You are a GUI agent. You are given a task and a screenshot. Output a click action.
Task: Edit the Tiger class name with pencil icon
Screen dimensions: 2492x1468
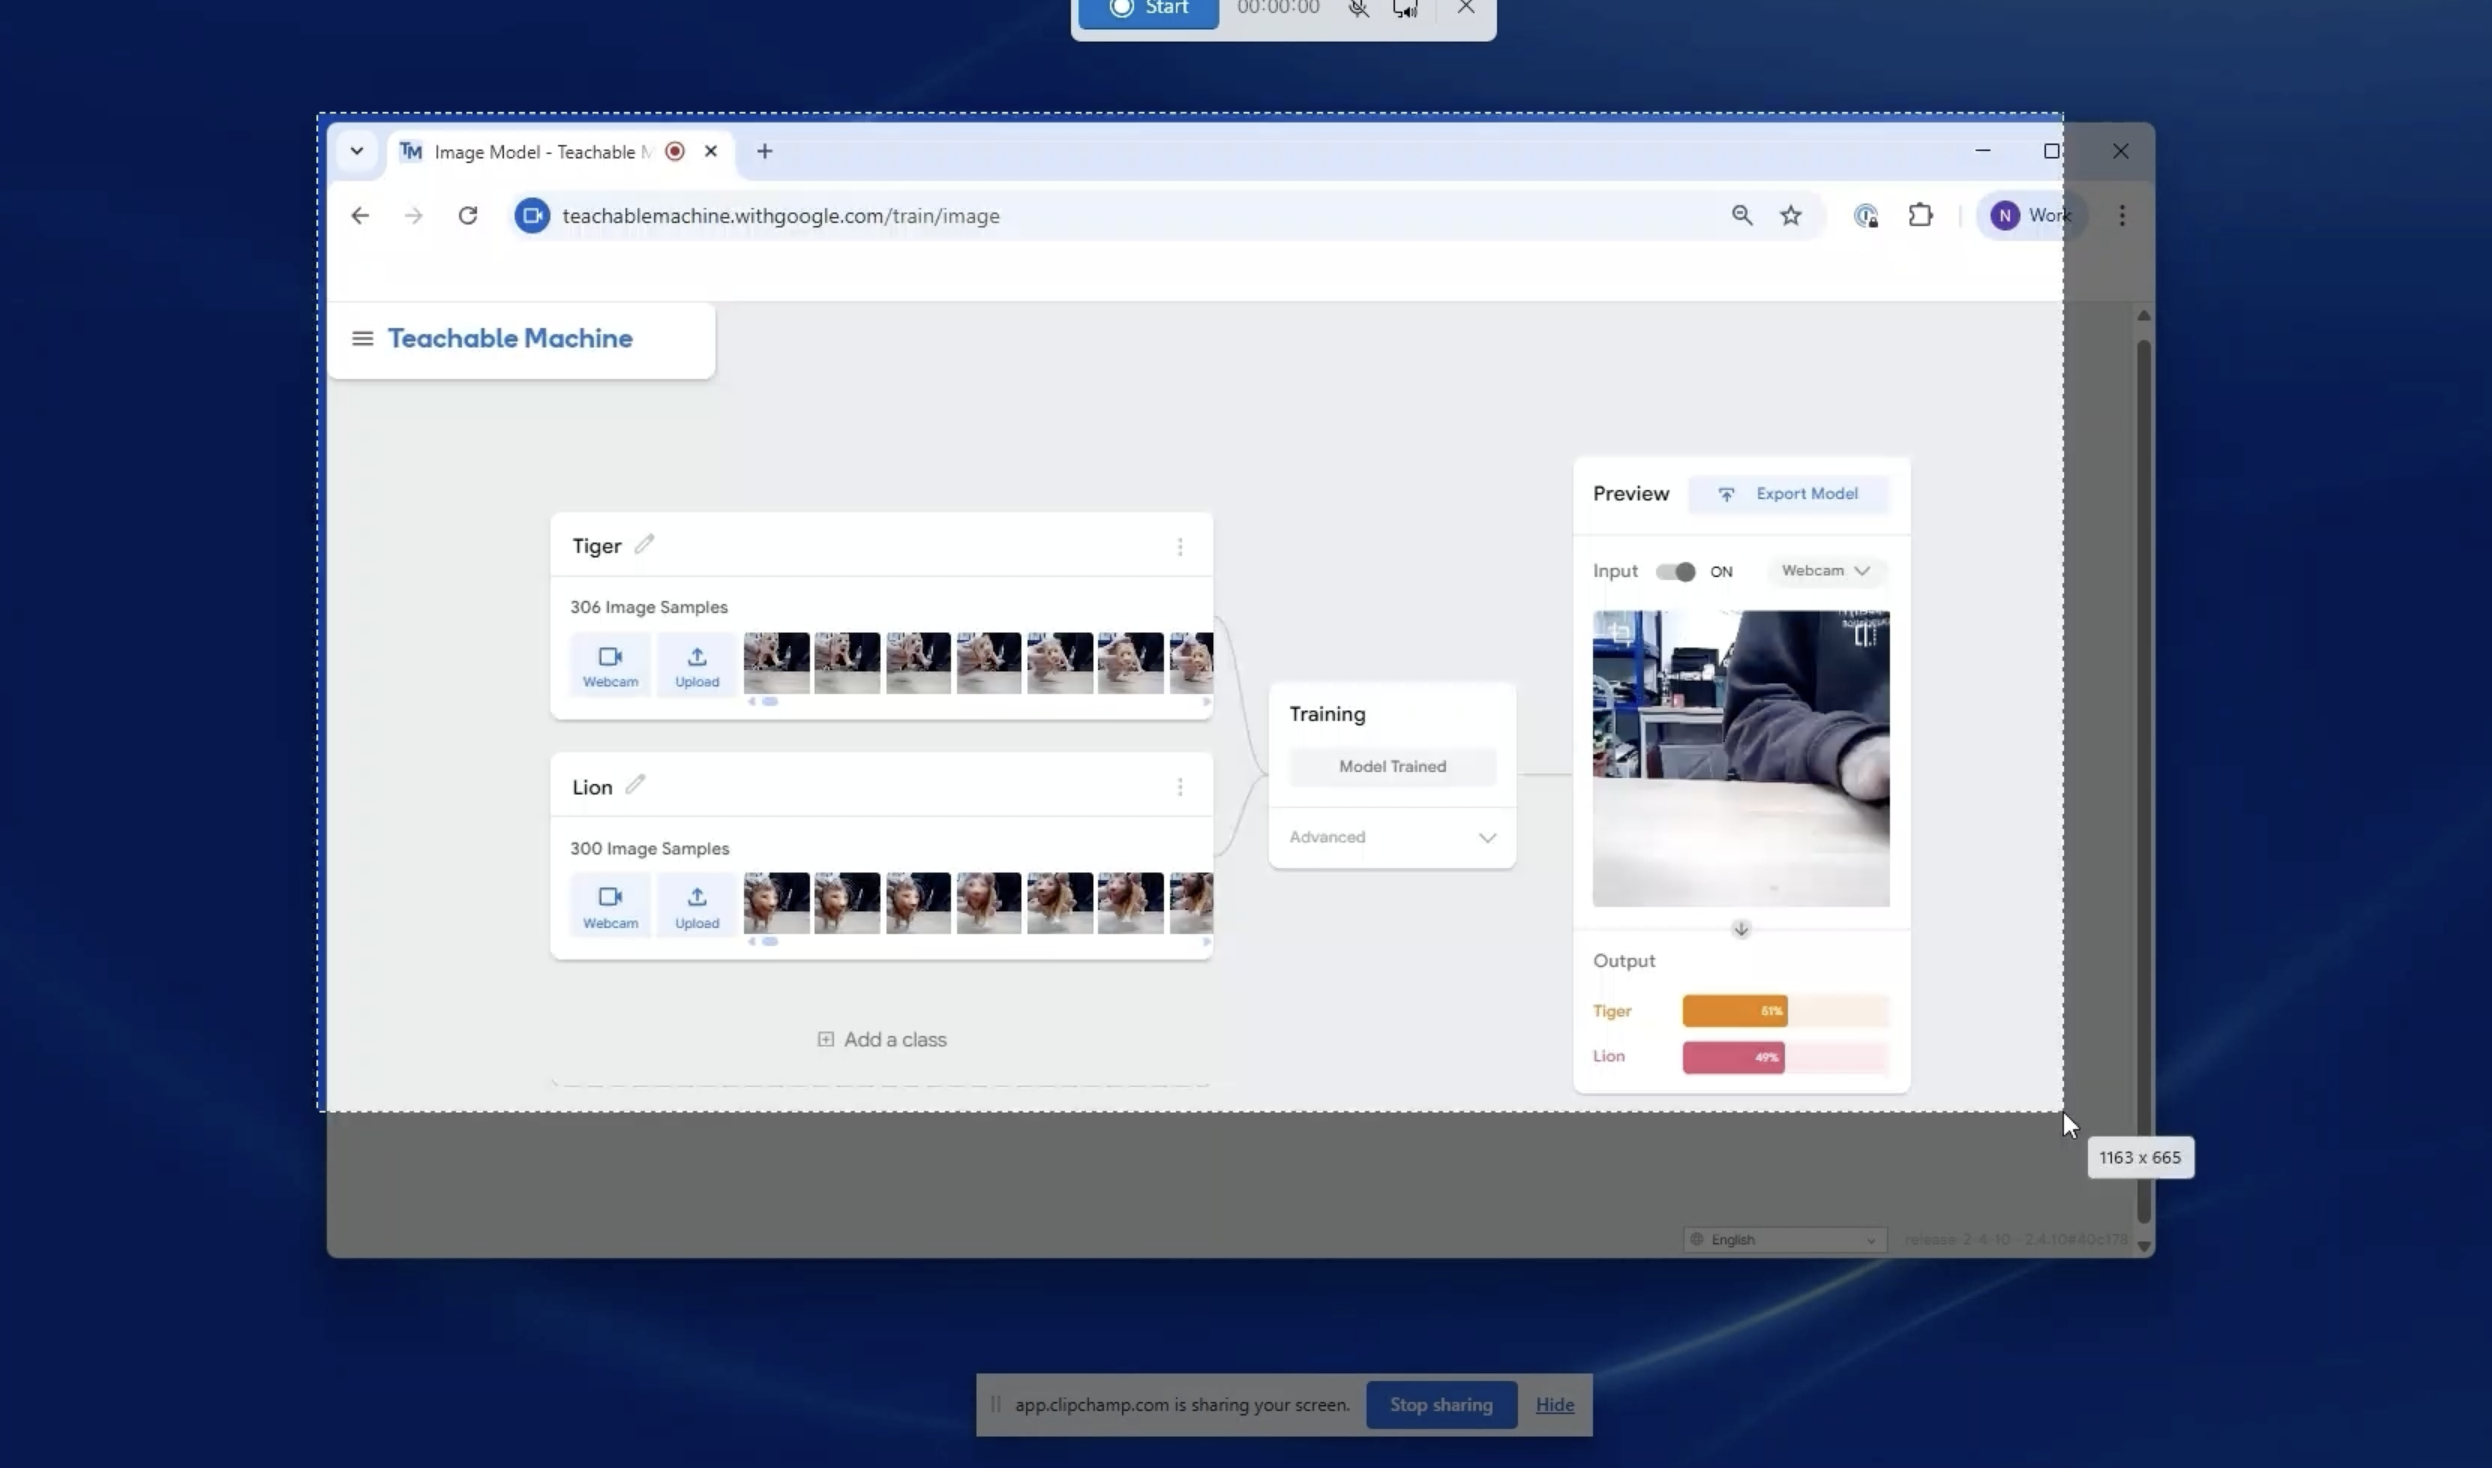[x=643, y=544]
